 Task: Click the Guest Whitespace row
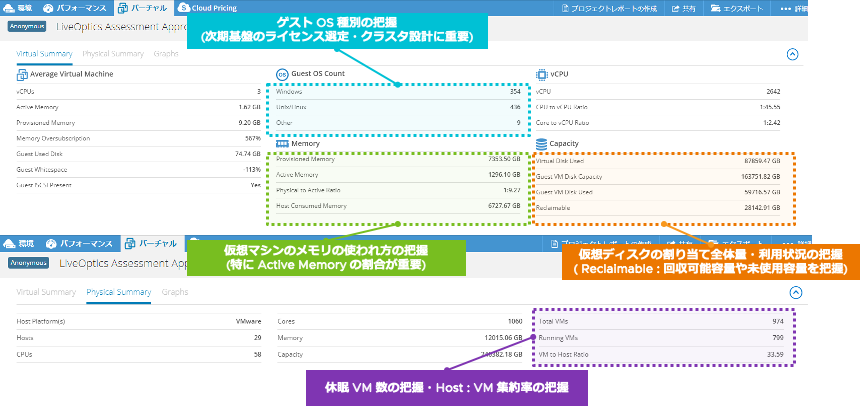click(139, 170)
